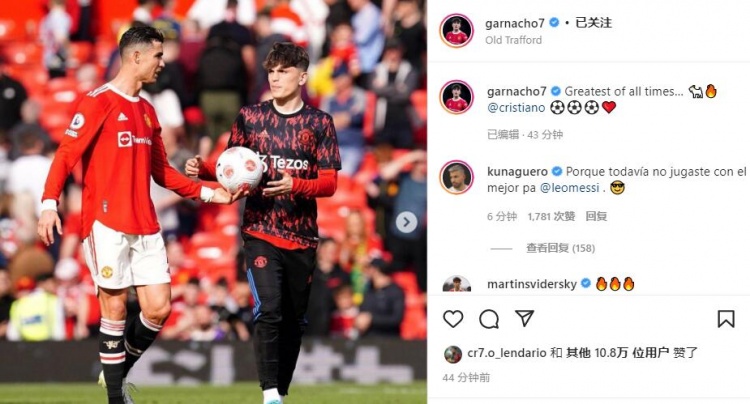Go to next photo with arrow

pos(406,222)
